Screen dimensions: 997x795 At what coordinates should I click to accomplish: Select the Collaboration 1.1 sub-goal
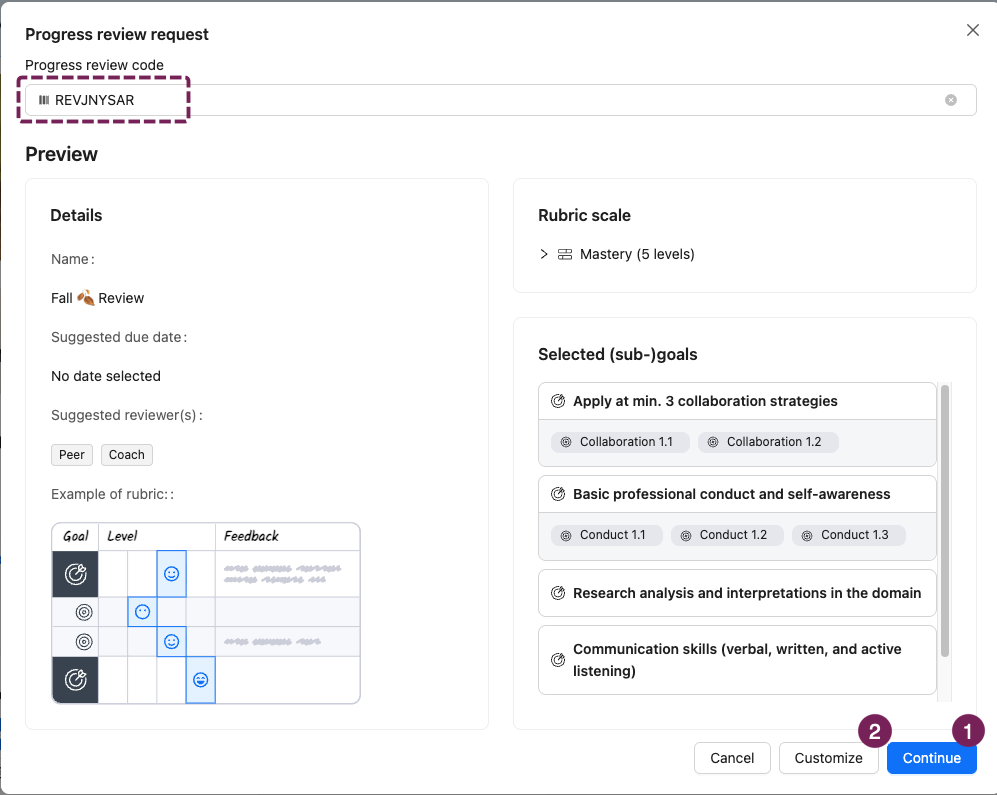(619, 442)
